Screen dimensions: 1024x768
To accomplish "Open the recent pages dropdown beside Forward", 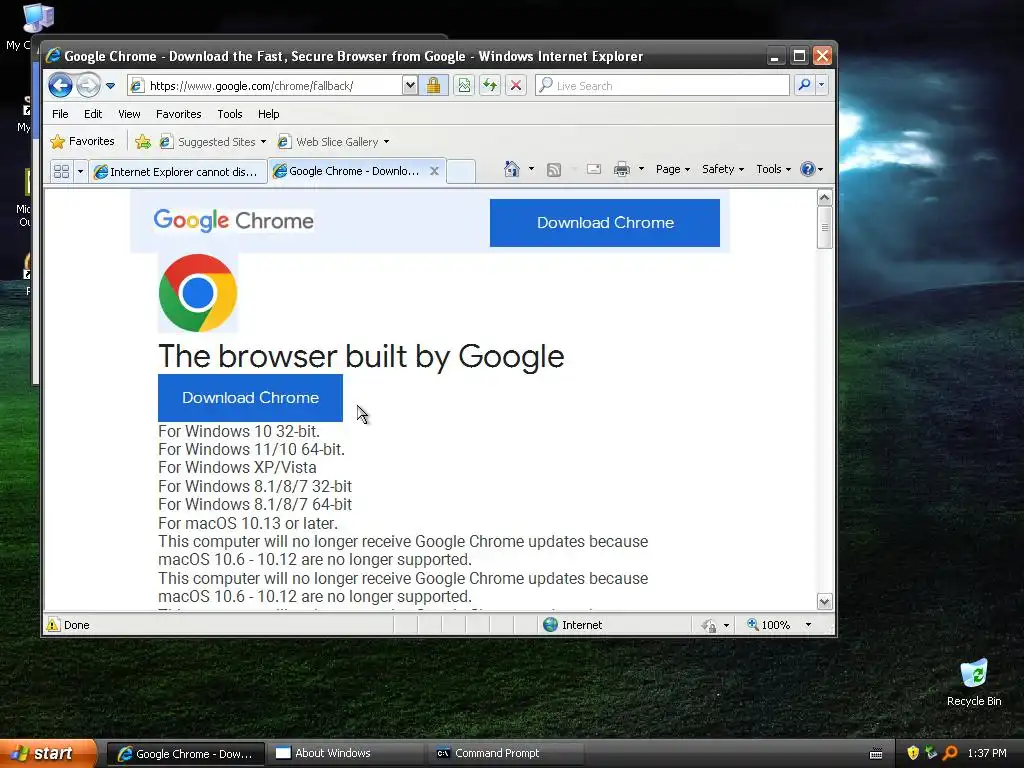I will tap(110, 86).
